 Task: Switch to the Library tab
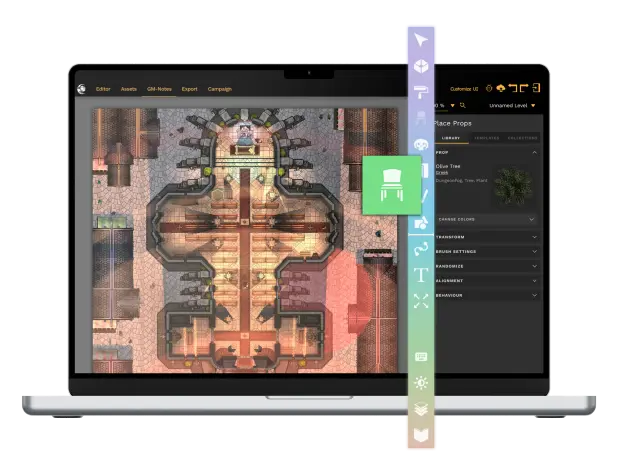(x=451, y=138)
